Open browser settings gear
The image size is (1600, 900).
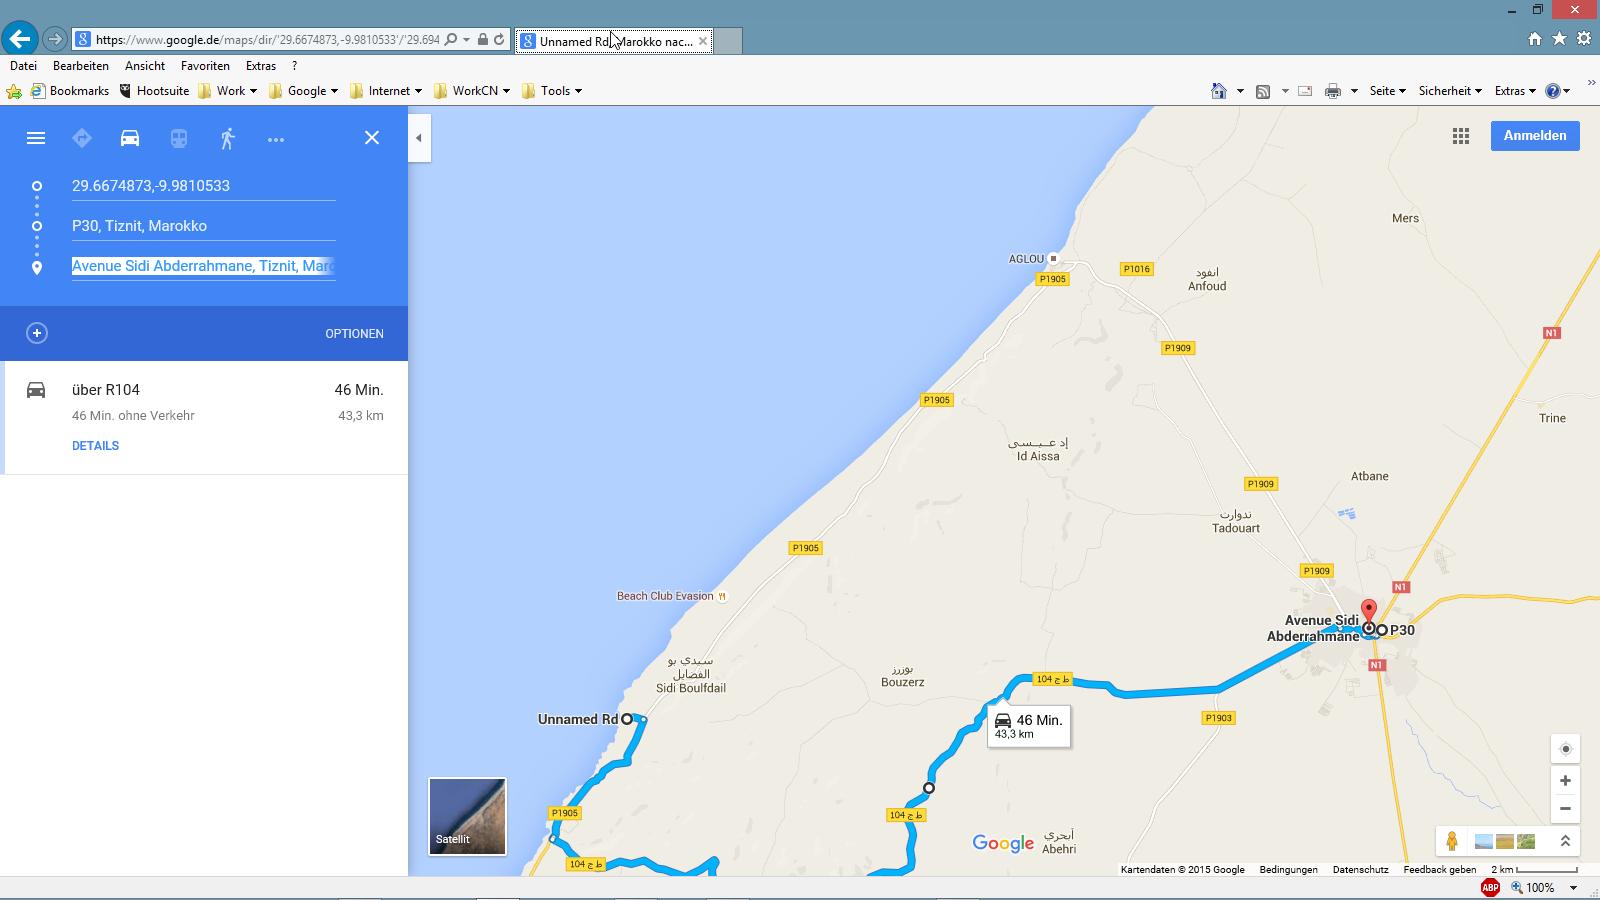pyautogui.click(x=1583, y=39)
